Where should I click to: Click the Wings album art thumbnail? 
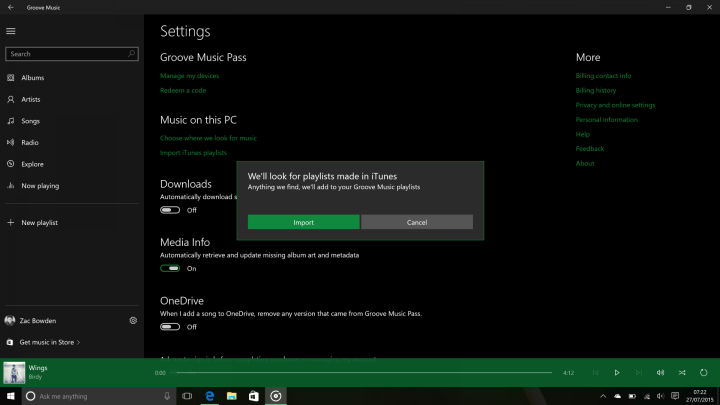[x=14, y=372]
